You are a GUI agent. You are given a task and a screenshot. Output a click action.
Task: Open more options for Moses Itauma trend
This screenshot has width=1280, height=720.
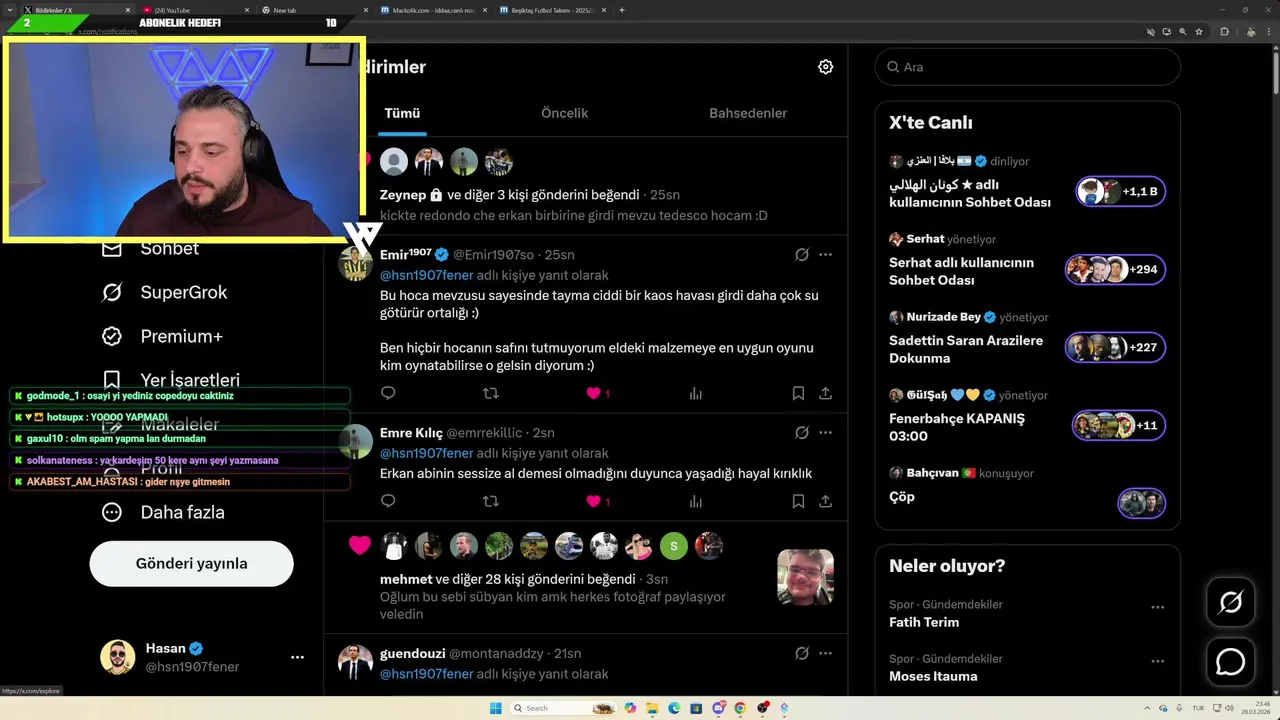1157,661
